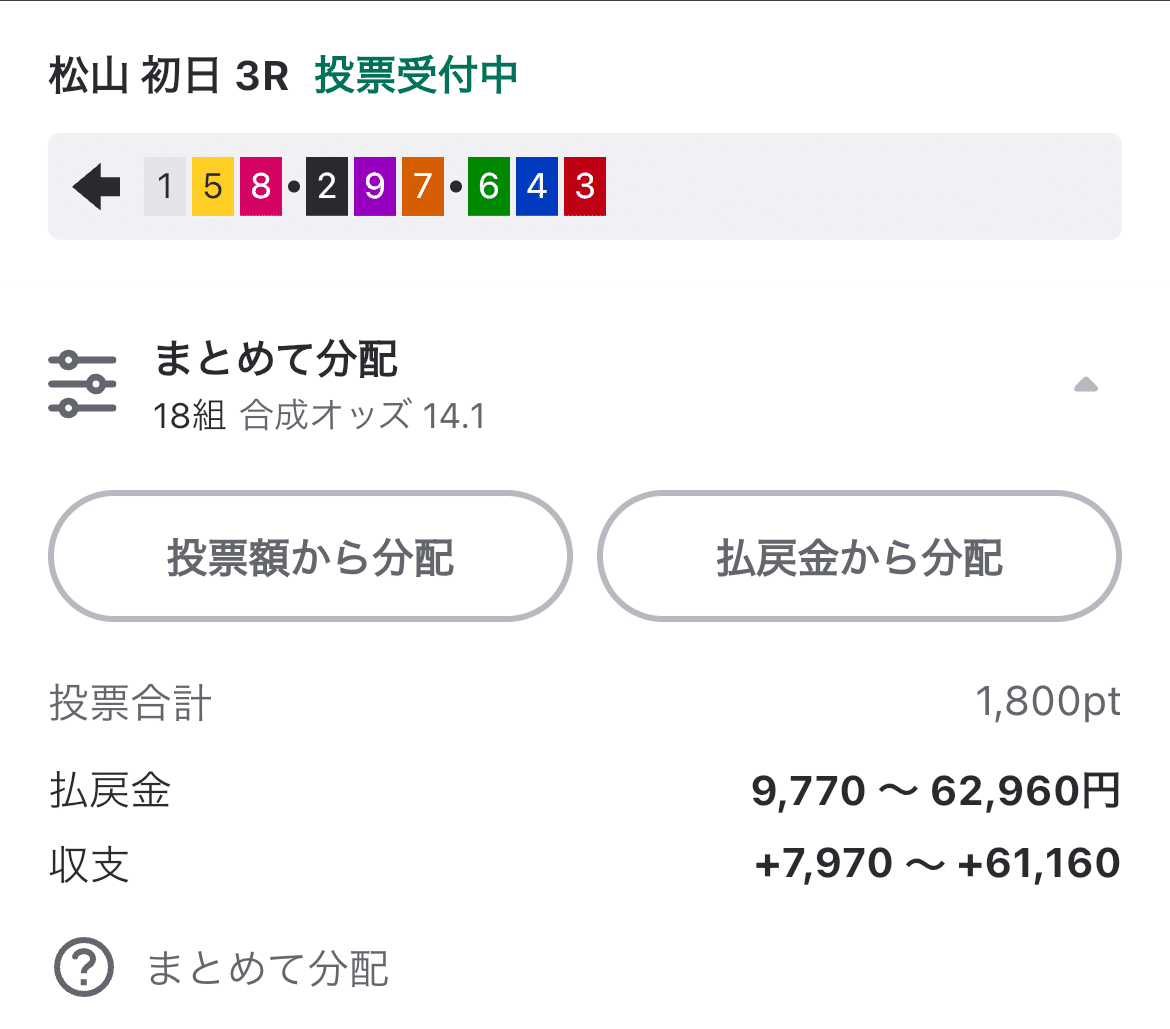The width and height of the screenshot is (1170, 1029).
Task: Click the 投票額から分配 button
Action: click(309, 557)
